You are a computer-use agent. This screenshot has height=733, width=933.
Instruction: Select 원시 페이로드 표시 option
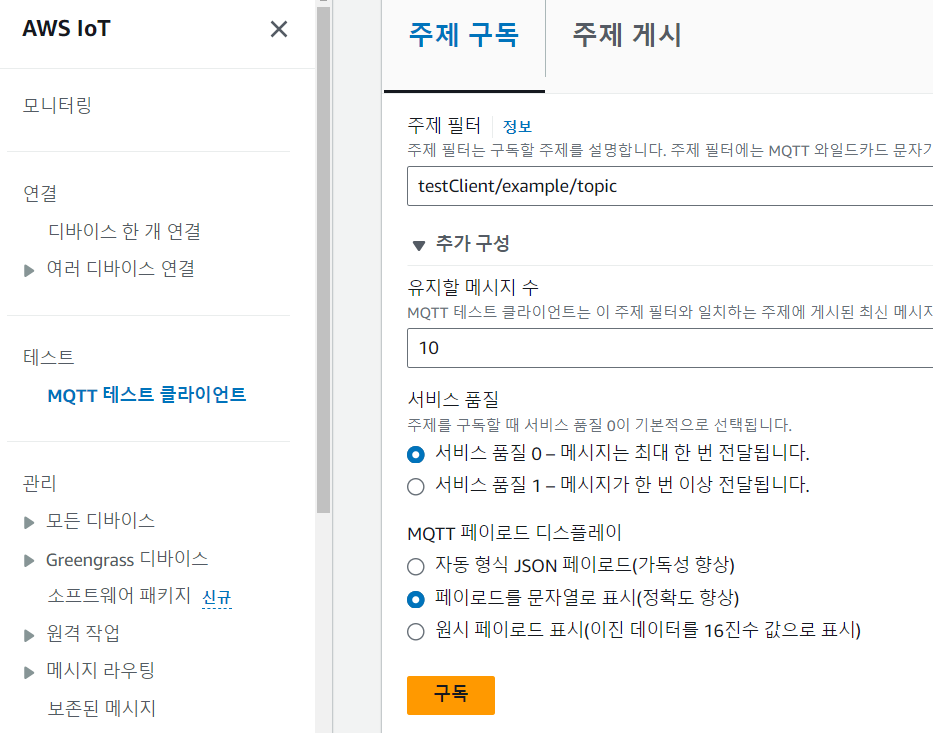pos(416,631)
